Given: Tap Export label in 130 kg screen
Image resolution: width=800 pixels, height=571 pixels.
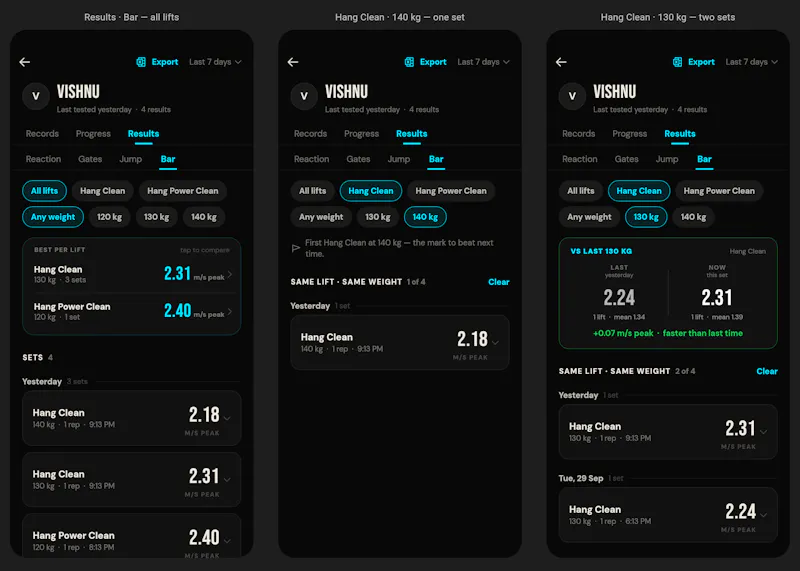Looking at the screenshot, I should [x=702, y=62].
